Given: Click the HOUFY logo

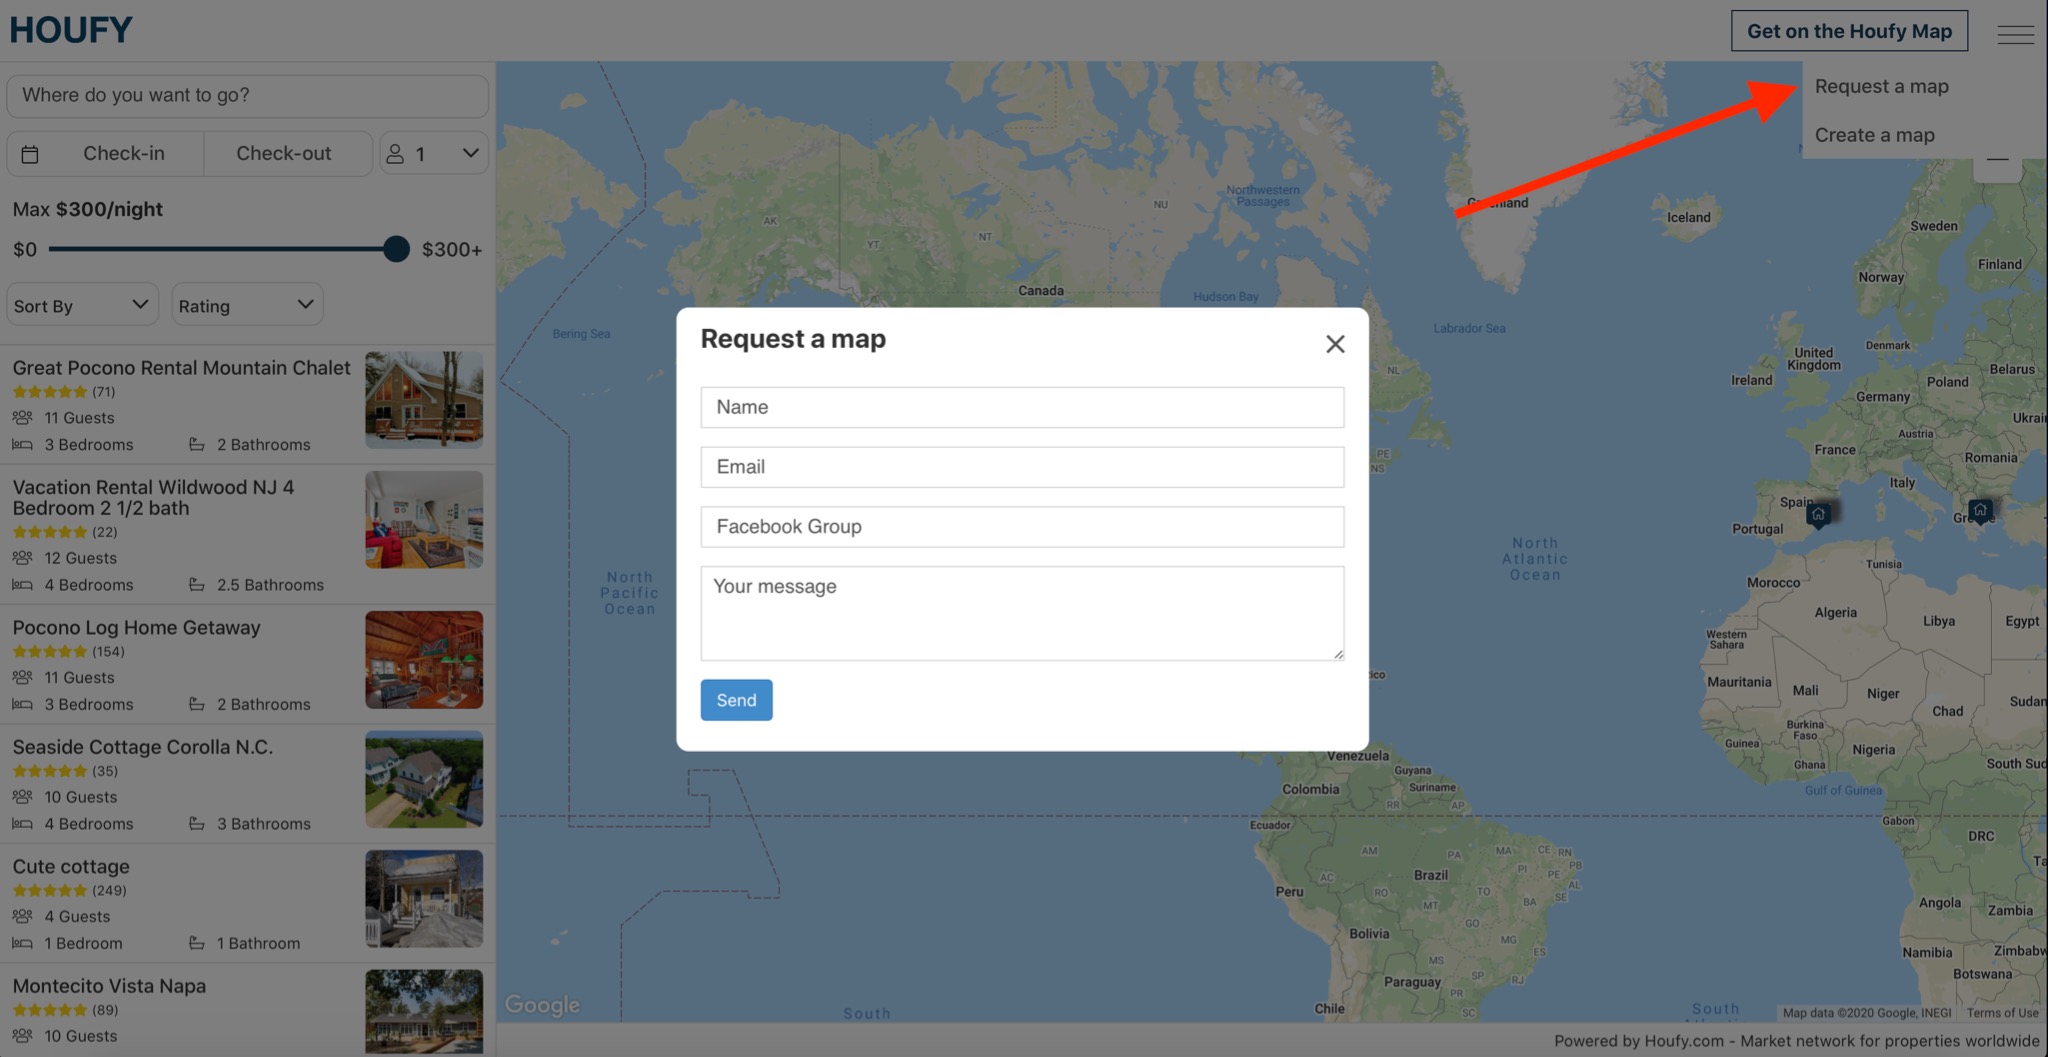Looking at the screenshot, I should click(x=71, y=30).
